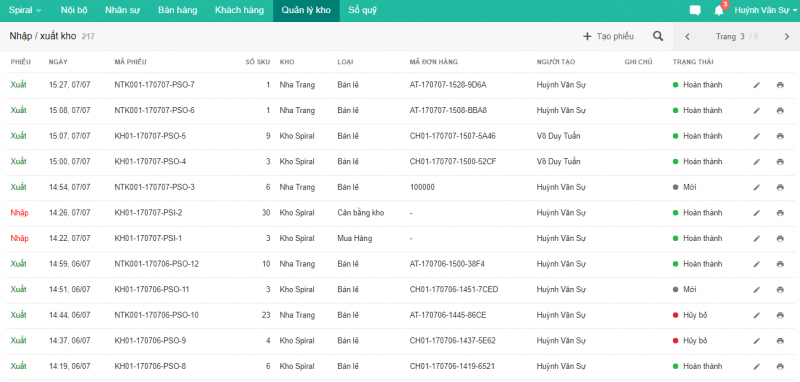The width and height of the screenshot is (800, 382).
Task: Click the Tạo phiếu button
Action: pyautogui.click(x=608, y=36)
